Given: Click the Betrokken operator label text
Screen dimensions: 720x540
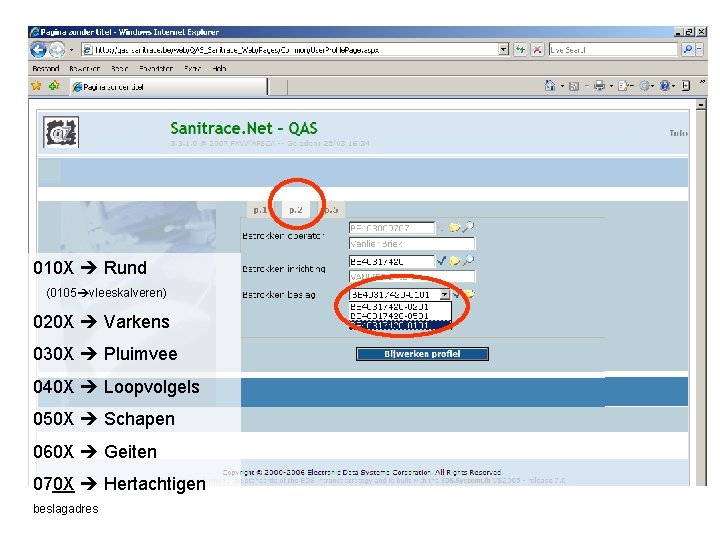Looking at the screenshot, I should pyautogui.click(x=283, y=236).
